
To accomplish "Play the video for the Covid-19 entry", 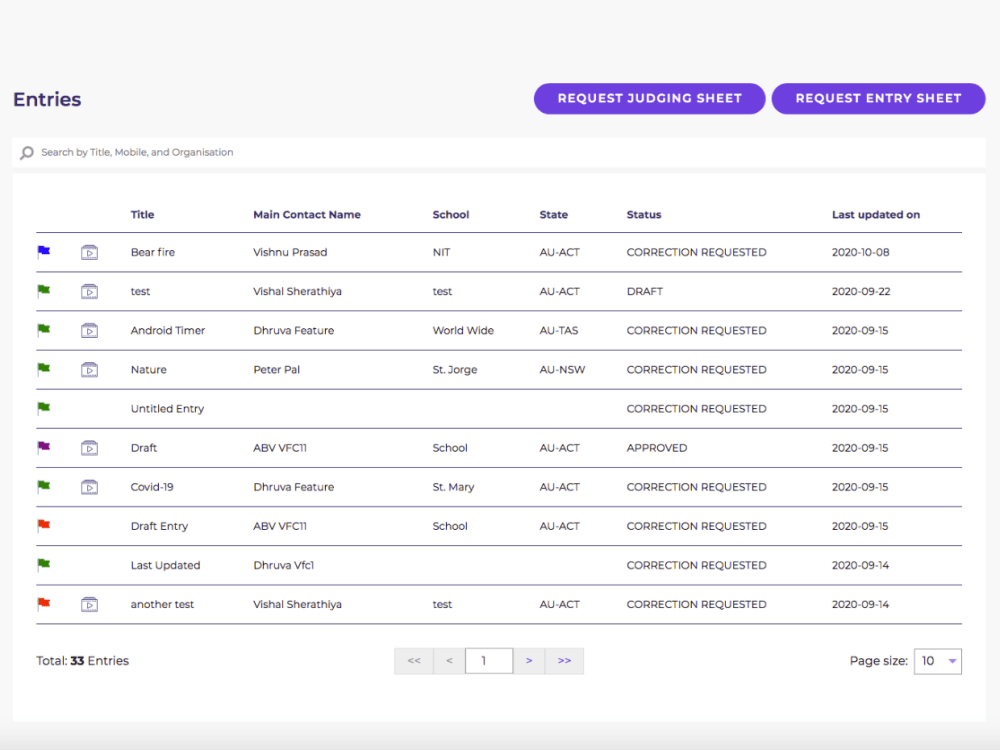I will click(x=89, y=486).
